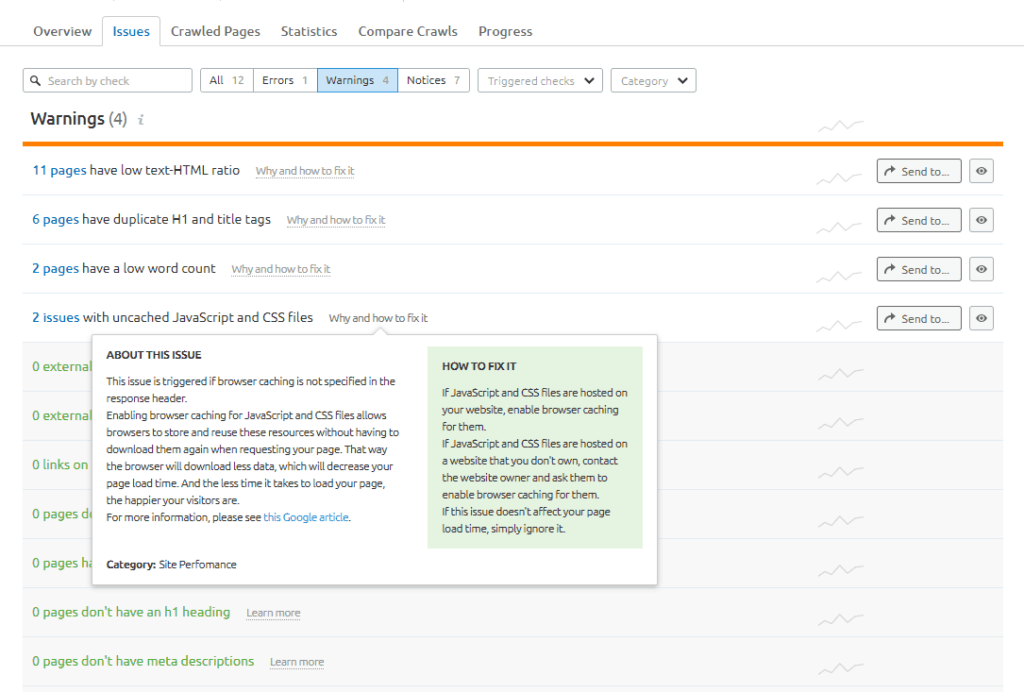Click the Search by check field

point(115,81)
